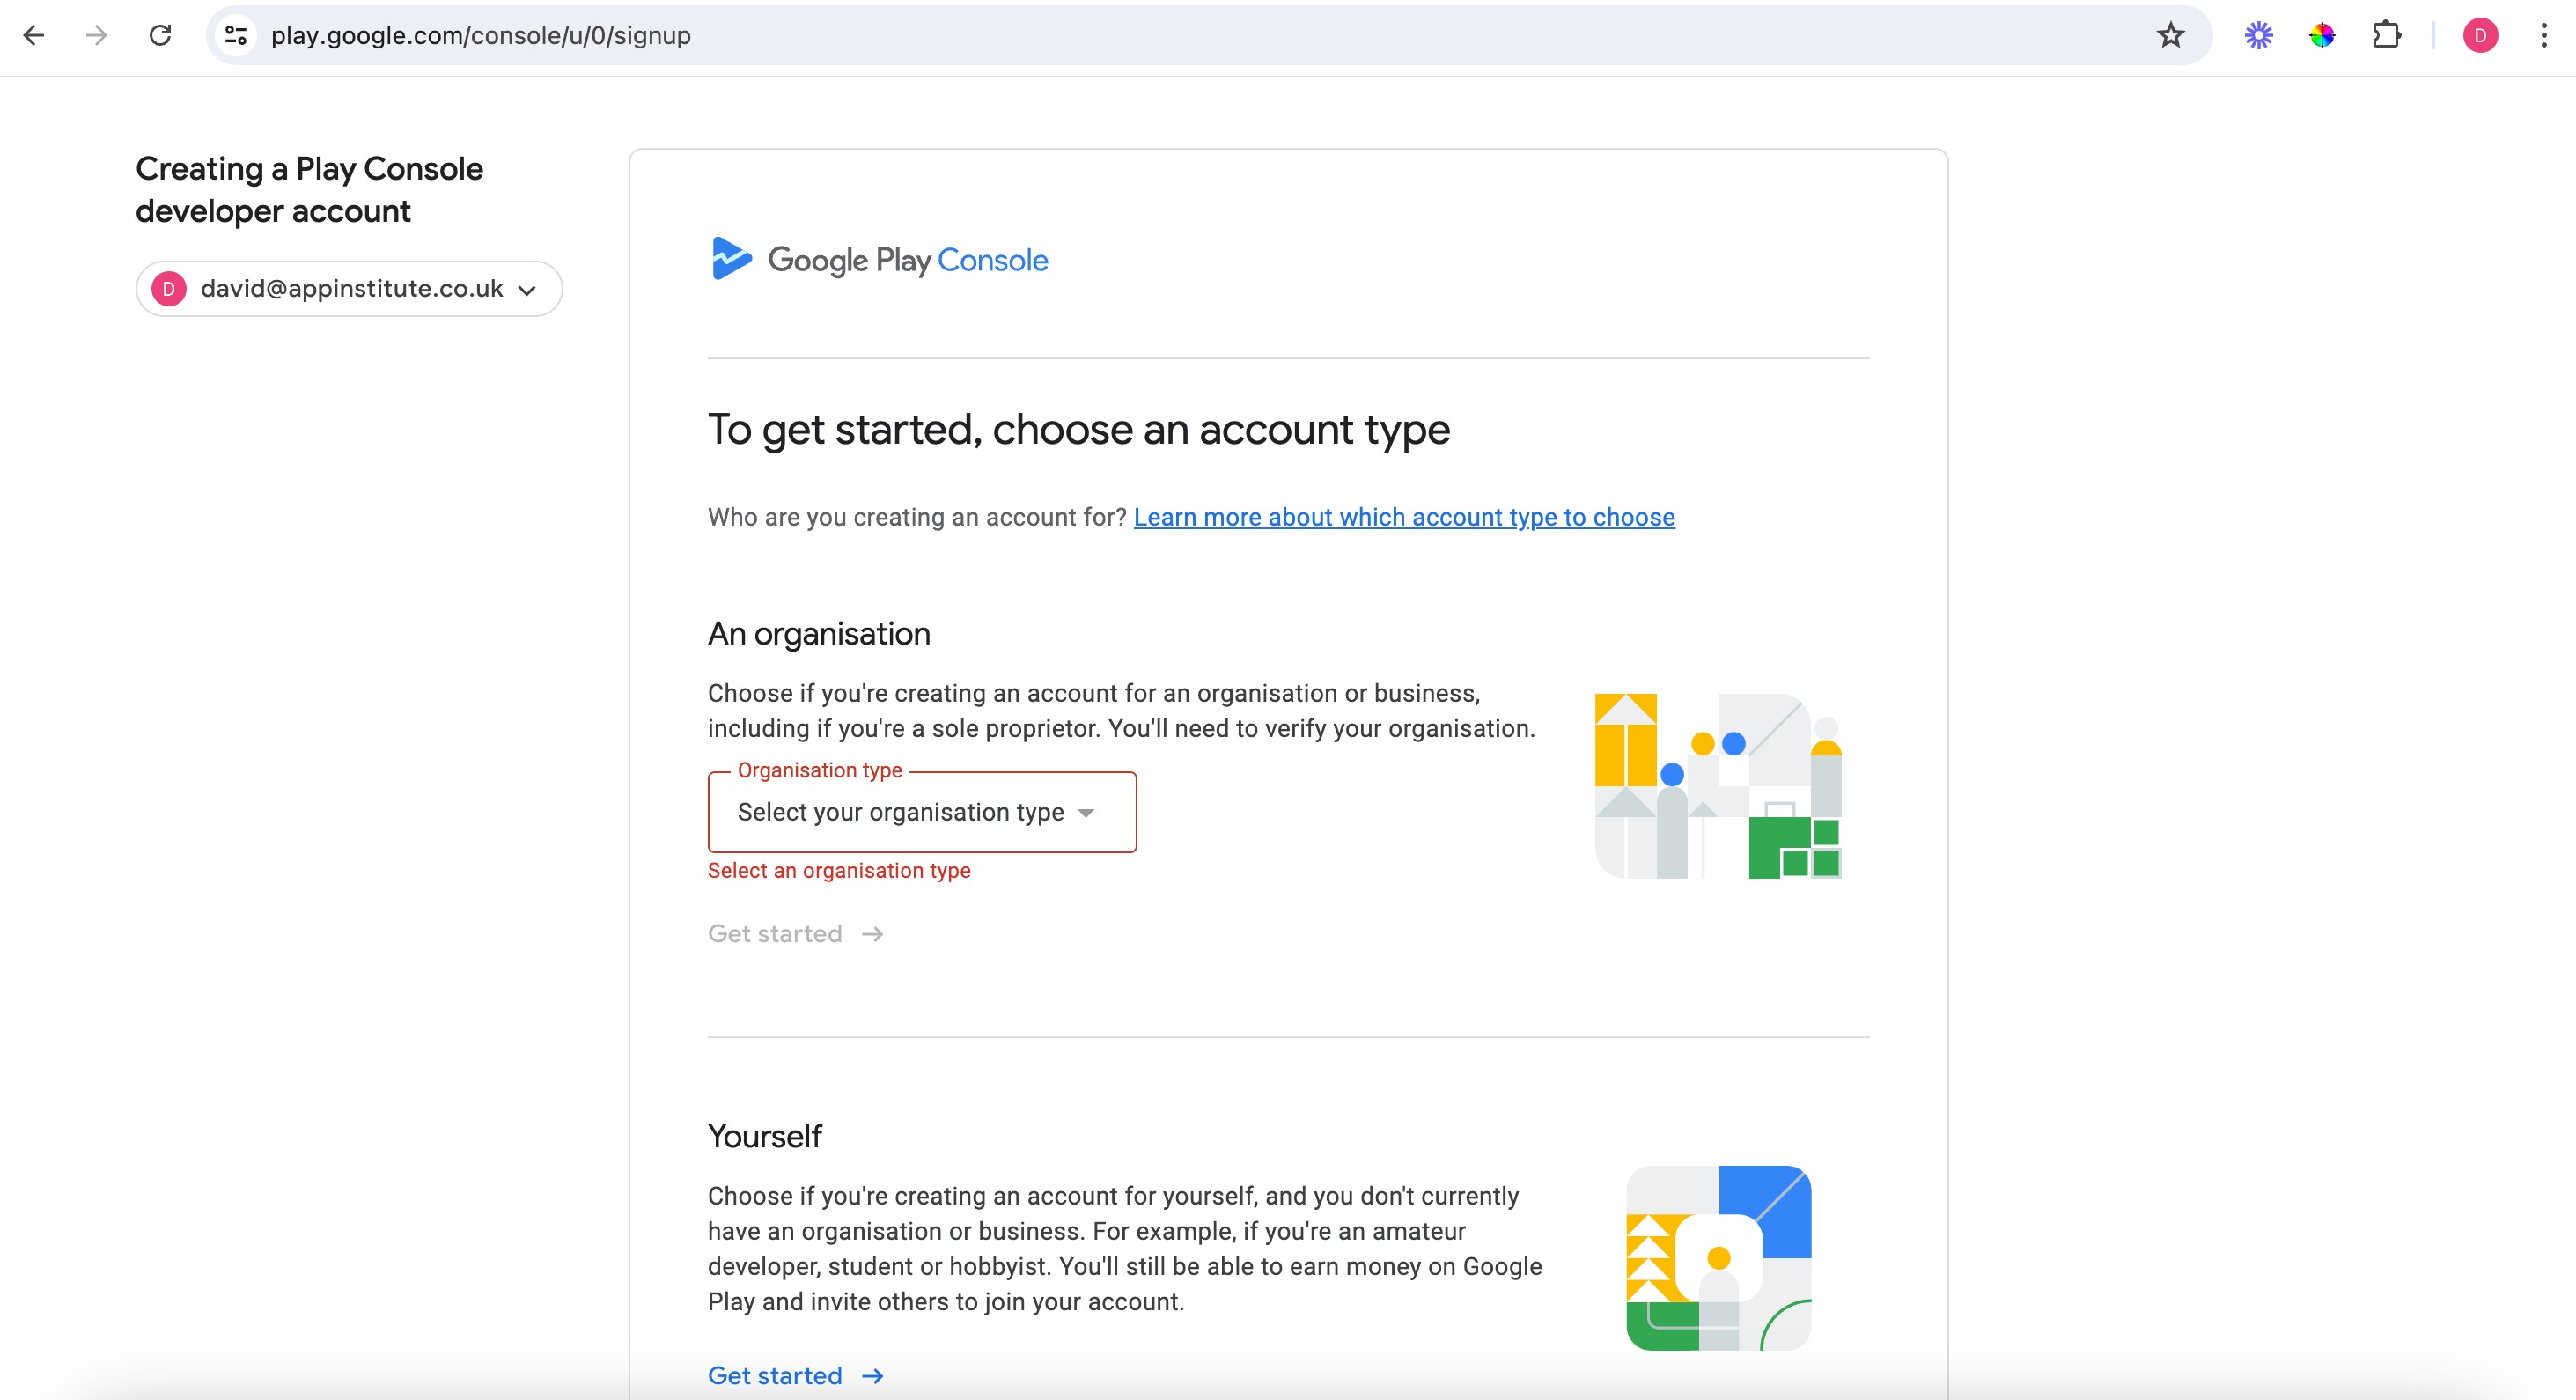Open Learn more about account type link
Viewport: 2576px width, 1400px height.
tap(1403, 517)
